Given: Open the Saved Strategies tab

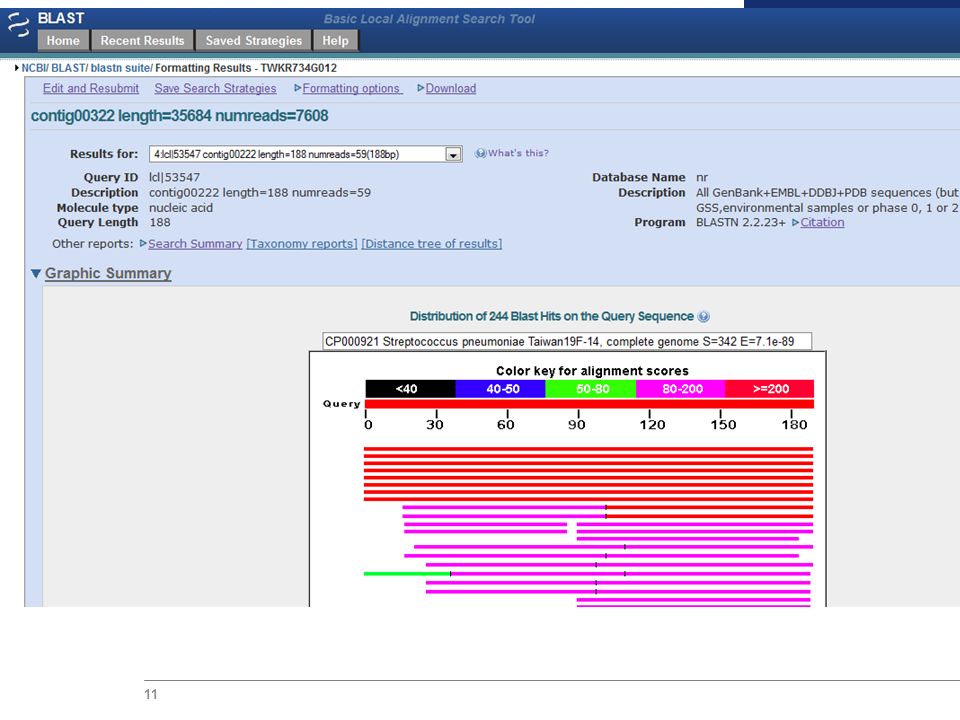Looking at the screenshot, I should [253, 40].
